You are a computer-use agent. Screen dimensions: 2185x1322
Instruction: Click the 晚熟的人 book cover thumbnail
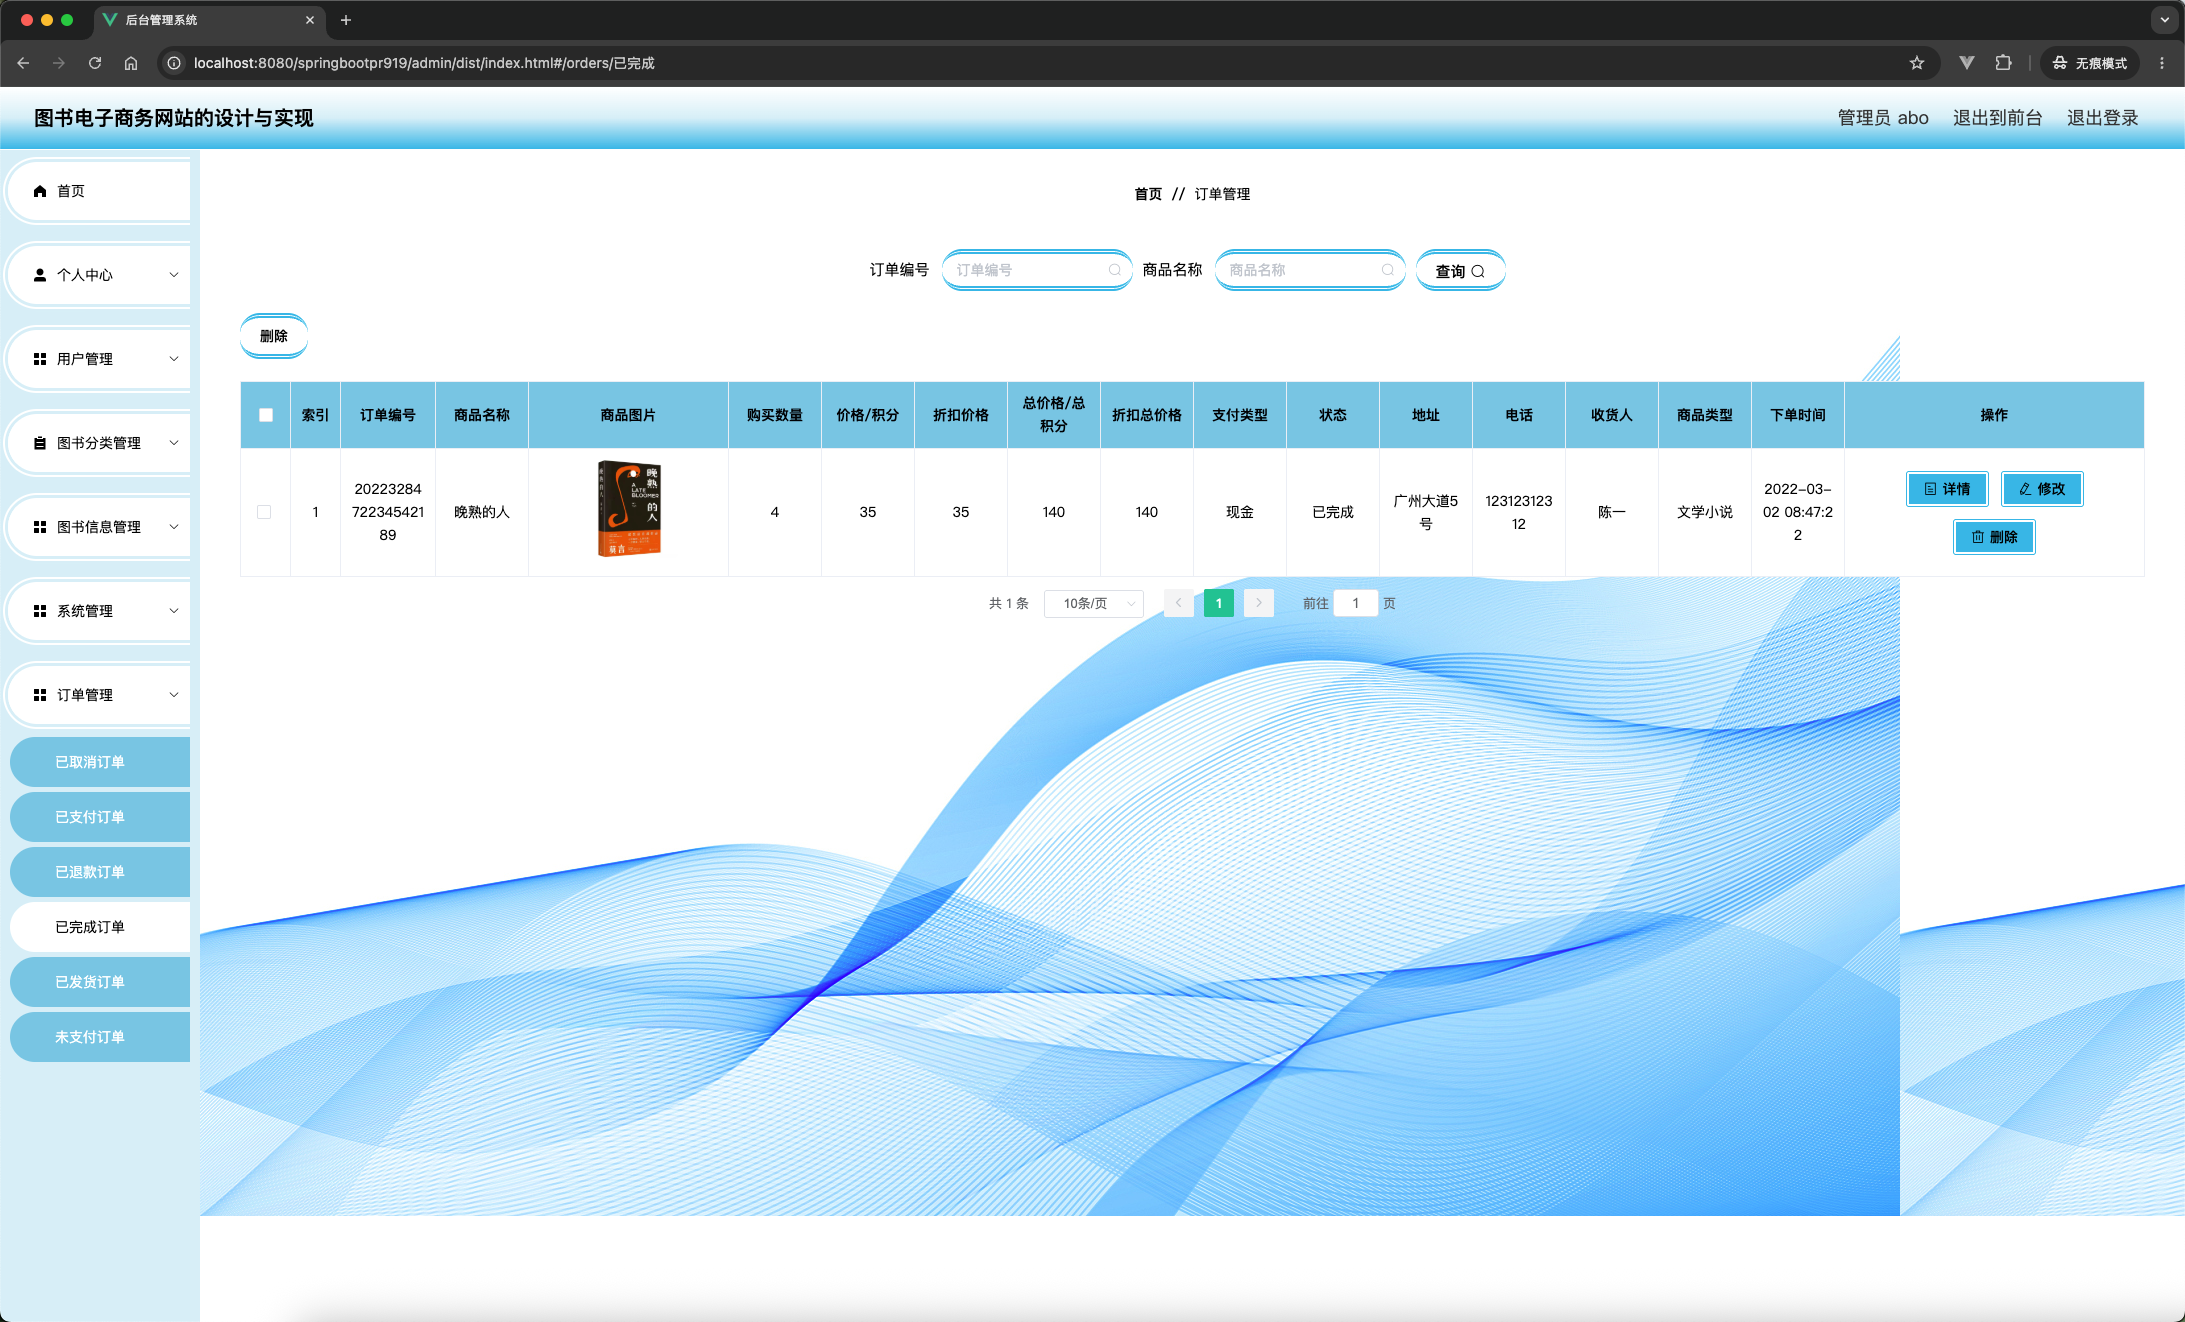click(x=629, y=509)
